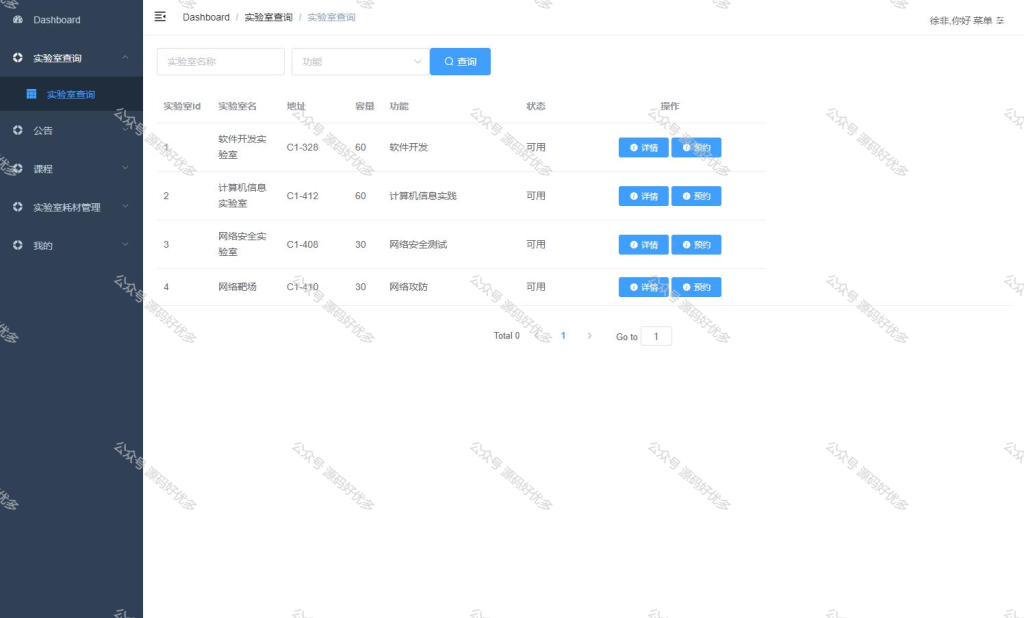Image resolution: width=1024 pixels, height=618 pixels.
Task: Click Dashboard breadcrumb link
Action: click(x=206, y=17)
